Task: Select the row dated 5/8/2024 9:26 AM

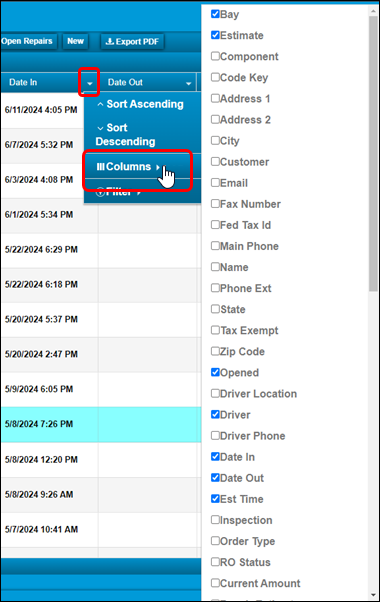Action: [x=101, y=495]
